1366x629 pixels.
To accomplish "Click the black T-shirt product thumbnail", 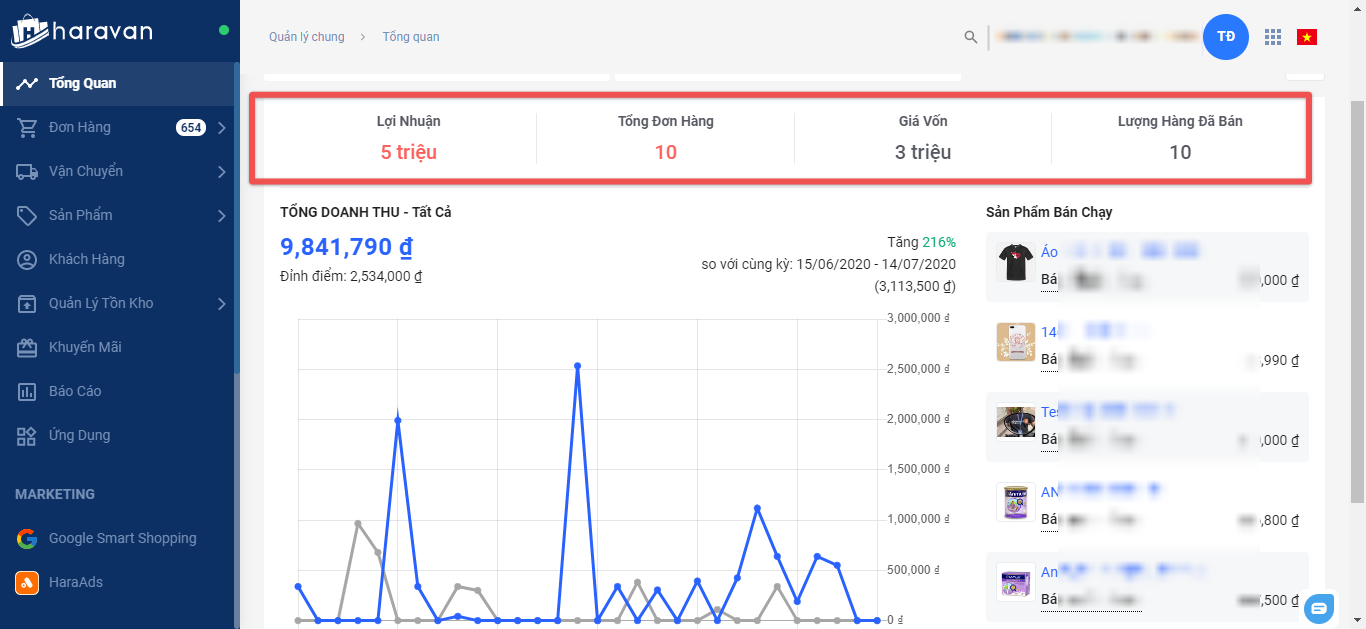I will 1015,262.
